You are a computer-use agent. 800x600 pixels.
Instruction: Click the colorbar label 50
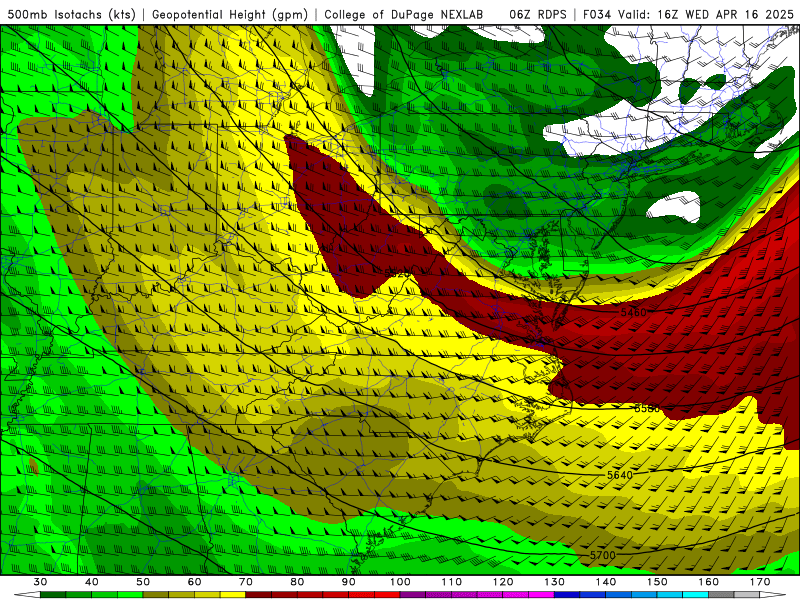(143, 582)
